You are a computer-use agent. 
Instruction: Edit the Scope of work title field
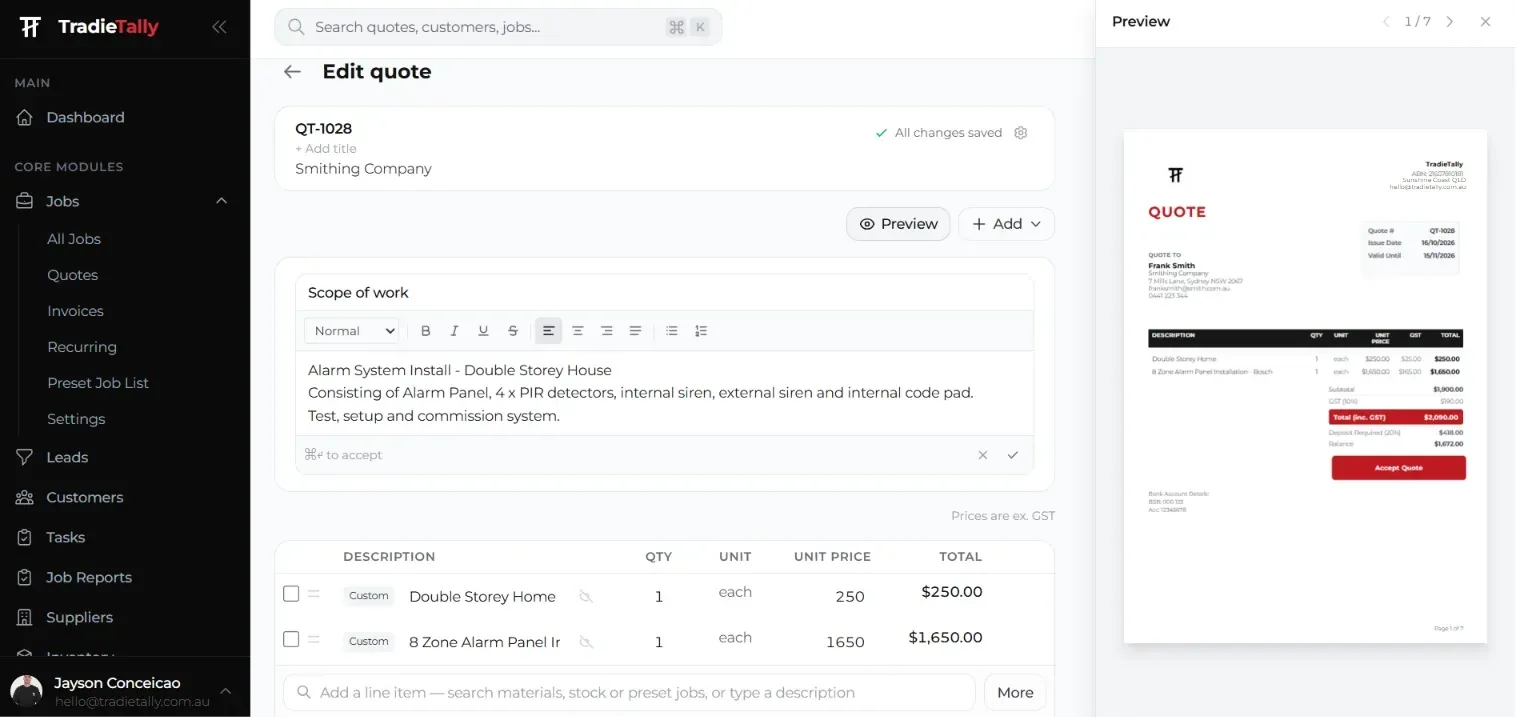click(665, 293)
